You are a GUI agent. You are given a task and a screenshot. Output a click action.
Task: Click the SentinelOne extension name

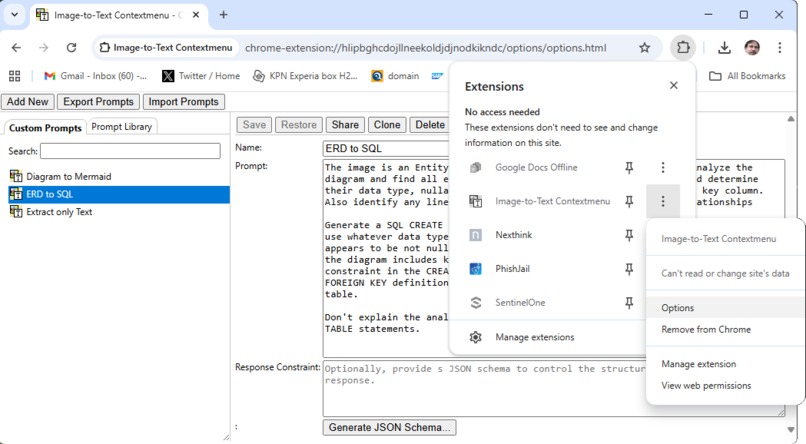point(520,303)
